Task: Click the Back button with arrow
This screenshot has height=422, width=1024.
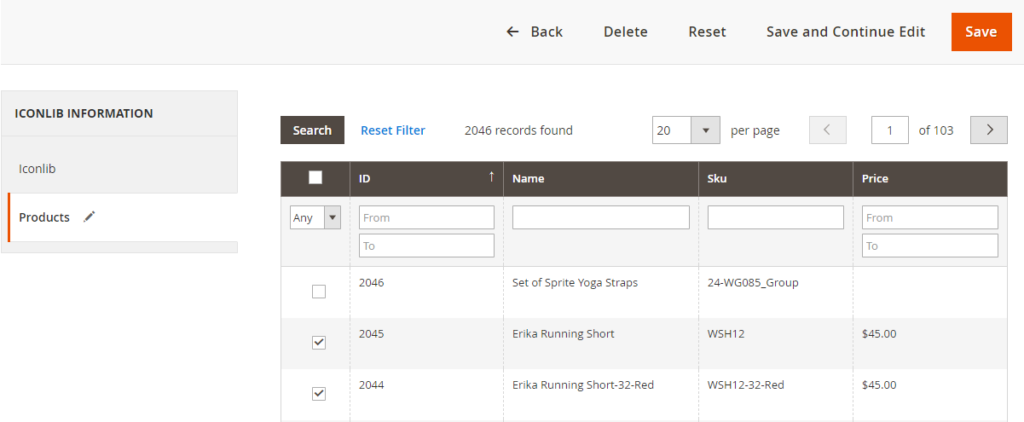Action: tap(534, 32)
